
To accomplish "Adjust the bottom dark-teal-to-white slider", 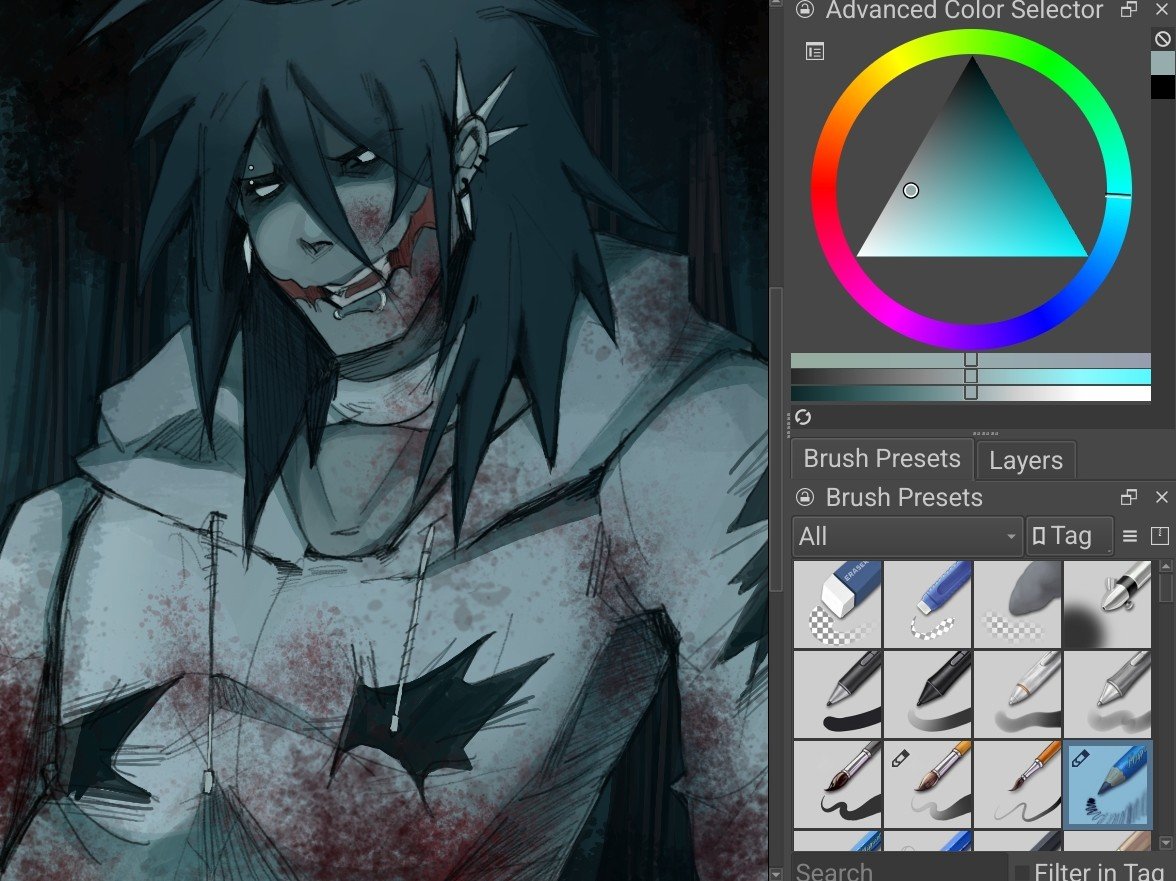I will coord(970,393).
